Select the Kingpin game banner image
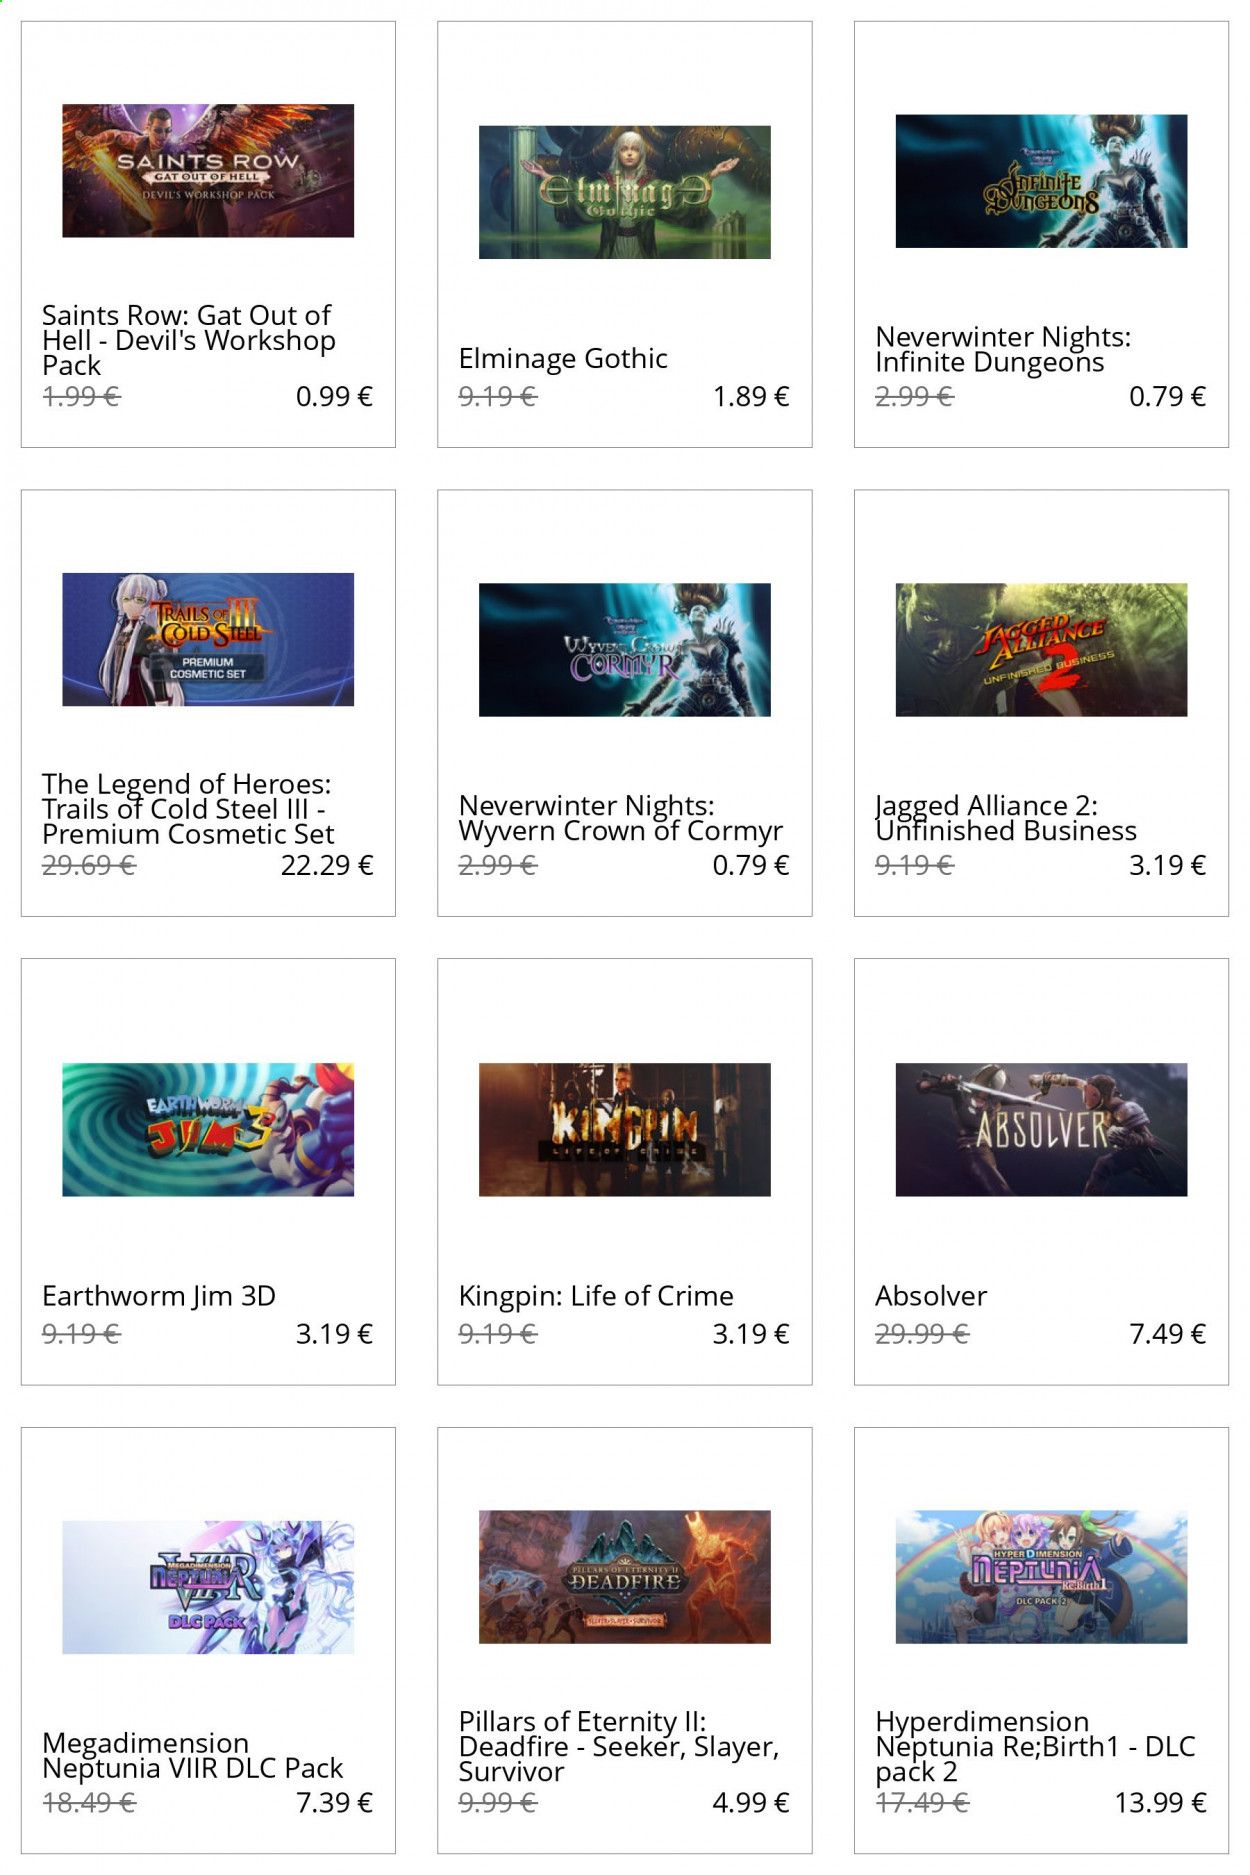 (624, 1129)
